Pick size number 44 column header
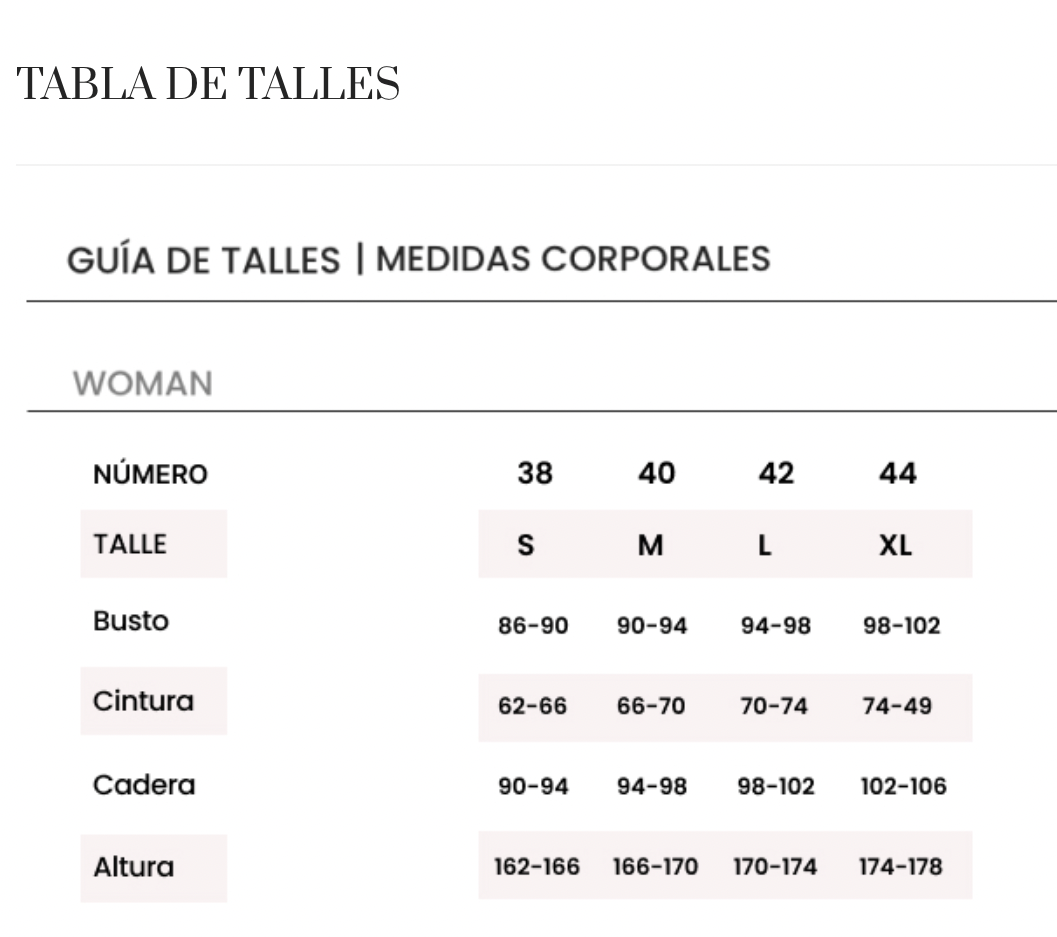The height and width of the screenshot is (937, 1057). (898, 473)
